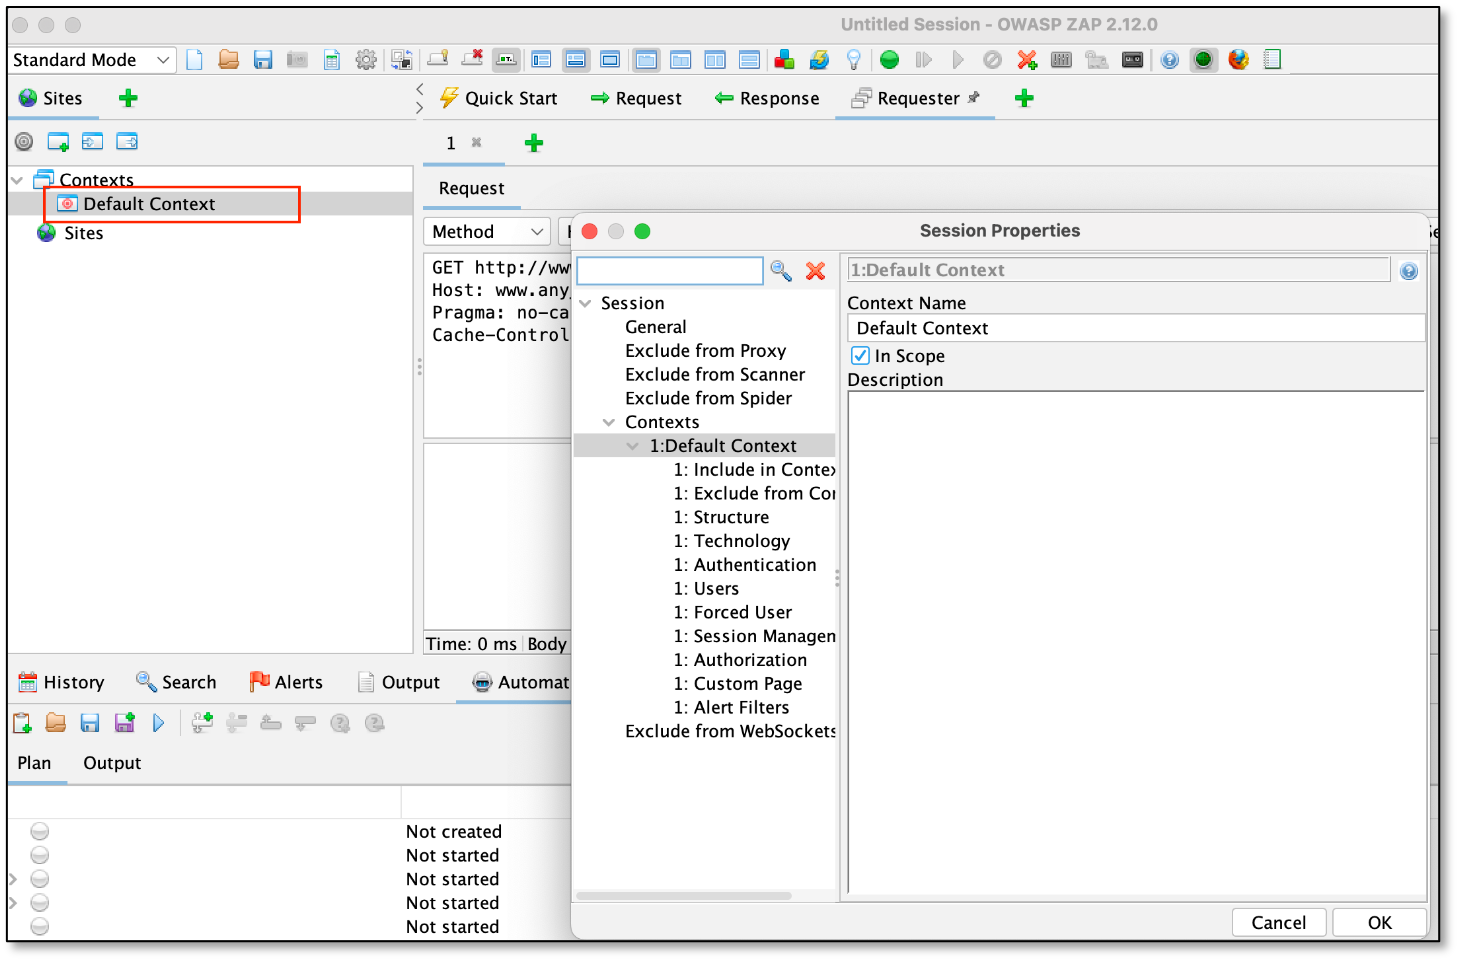The width and height of the screenshot is (1459, 961).
Task: Open the Method dropdown
Action: point(487,232)
